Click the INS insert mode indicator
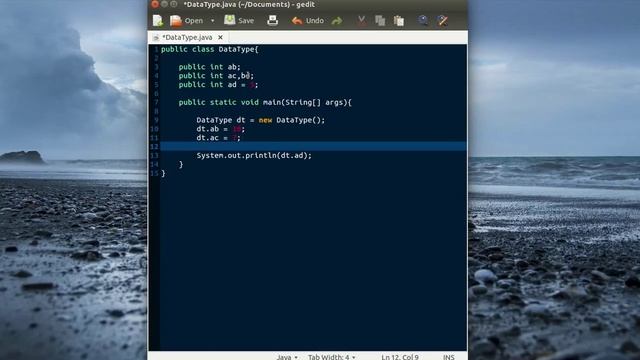 click(449, 357)
